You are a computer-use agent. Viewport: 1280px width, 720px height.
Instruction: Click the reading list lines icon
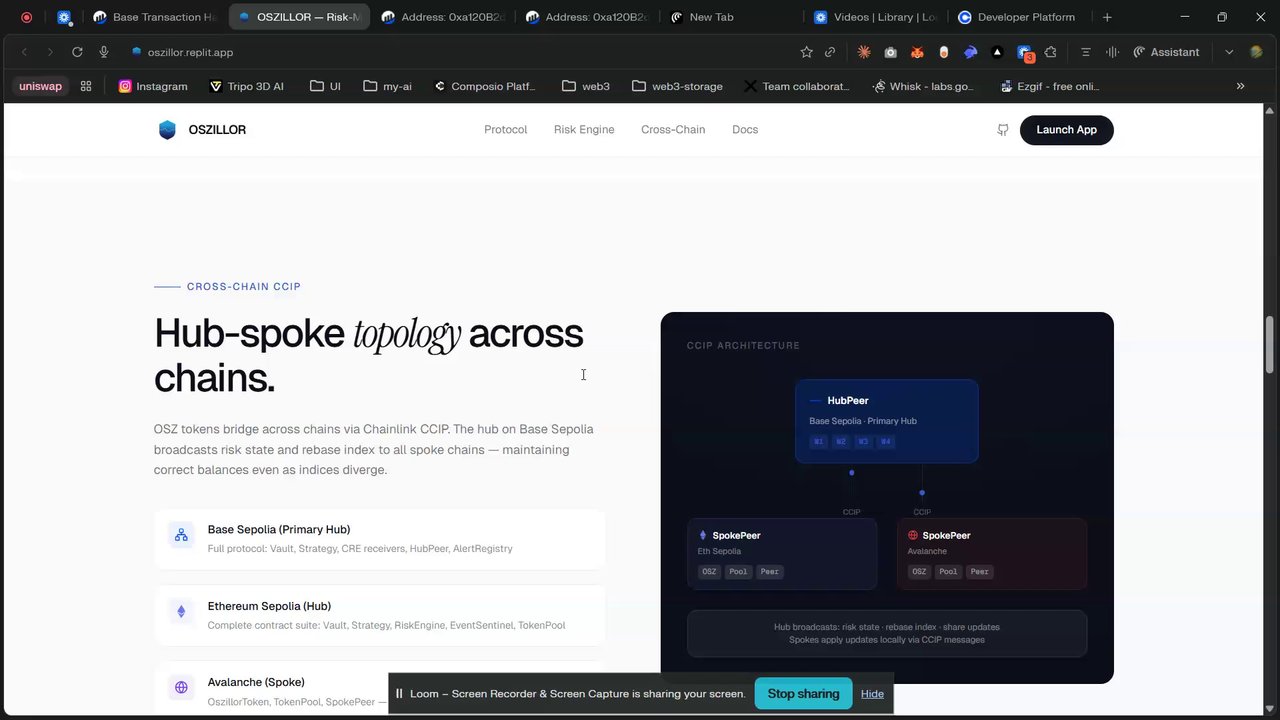tap(1085, 52)
